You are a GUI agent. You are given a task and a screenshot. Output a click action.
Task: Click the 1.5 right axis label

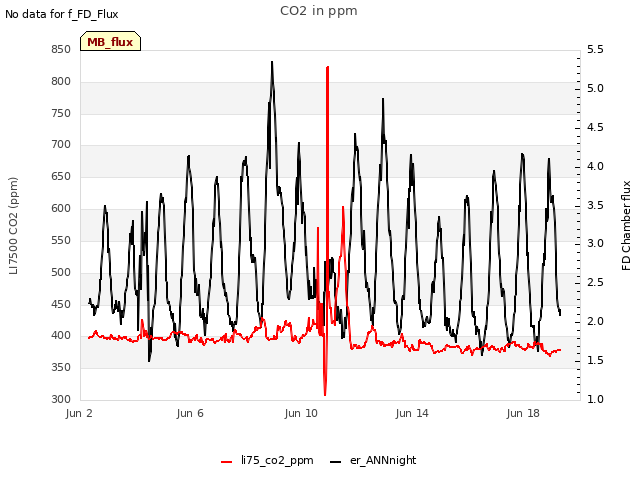point(595,360)
